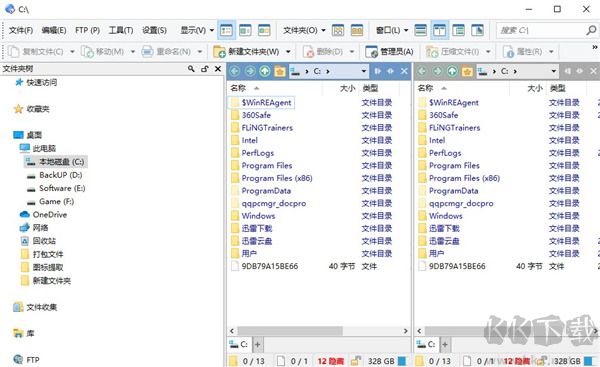Image resolution: width=600 pixels, height=367 pixels.
Task: Close the left blue pane with X
Action: [404, 71]
